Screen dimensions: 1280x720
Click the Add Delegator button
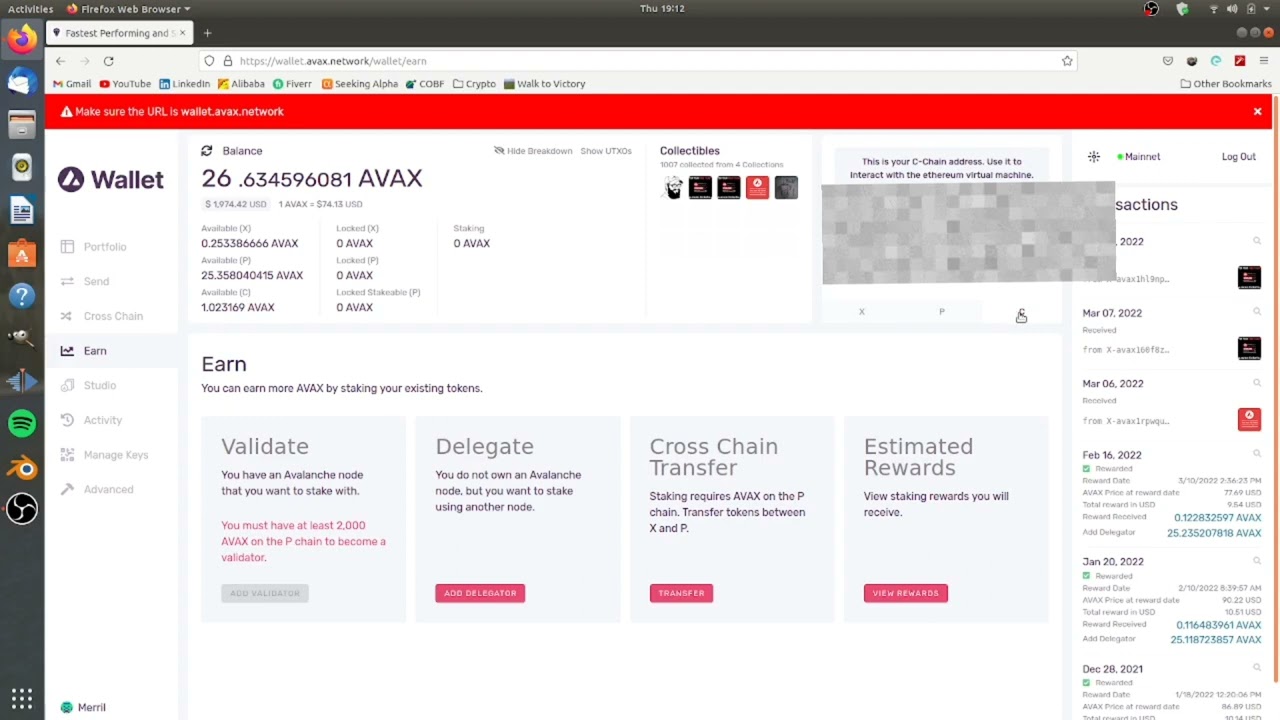pos(480,593)
